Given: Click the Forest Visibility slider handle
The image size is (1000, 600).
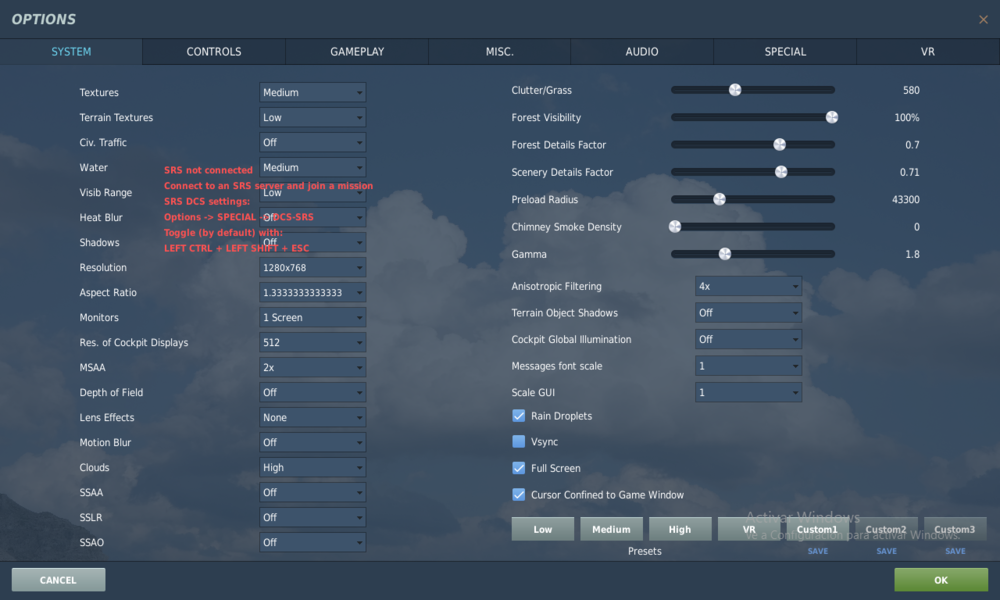Looking at the screenshot, I should (x=832, y=117).
